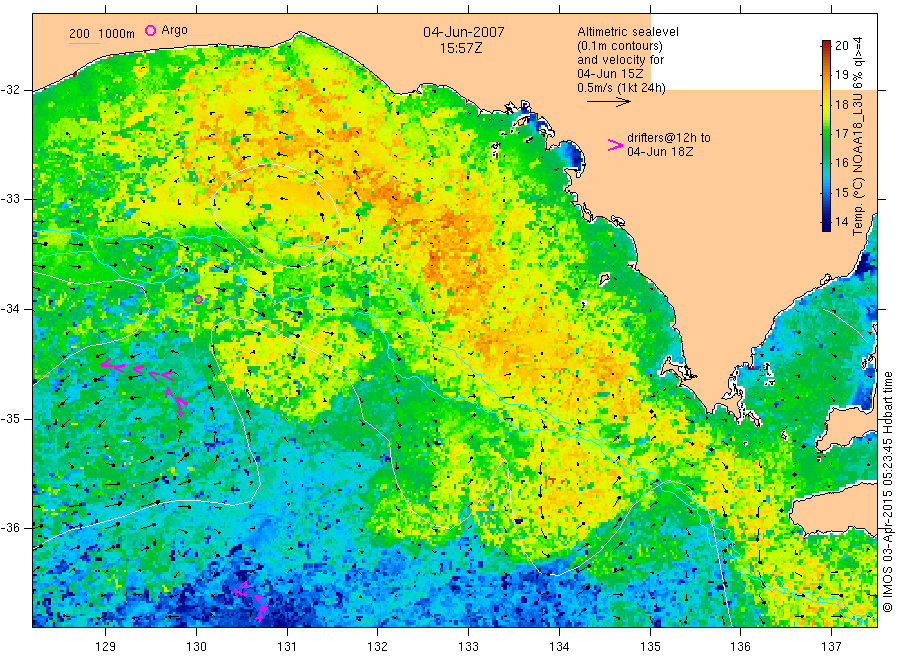Screen dimensions: 900x660
Task: Click colorbar tick label 17
Action: click(841, 134)
